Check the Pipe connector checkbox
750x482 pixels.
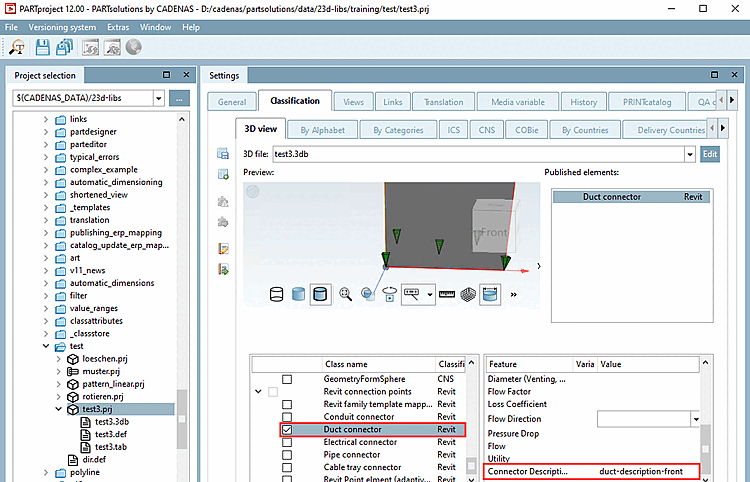288,454
